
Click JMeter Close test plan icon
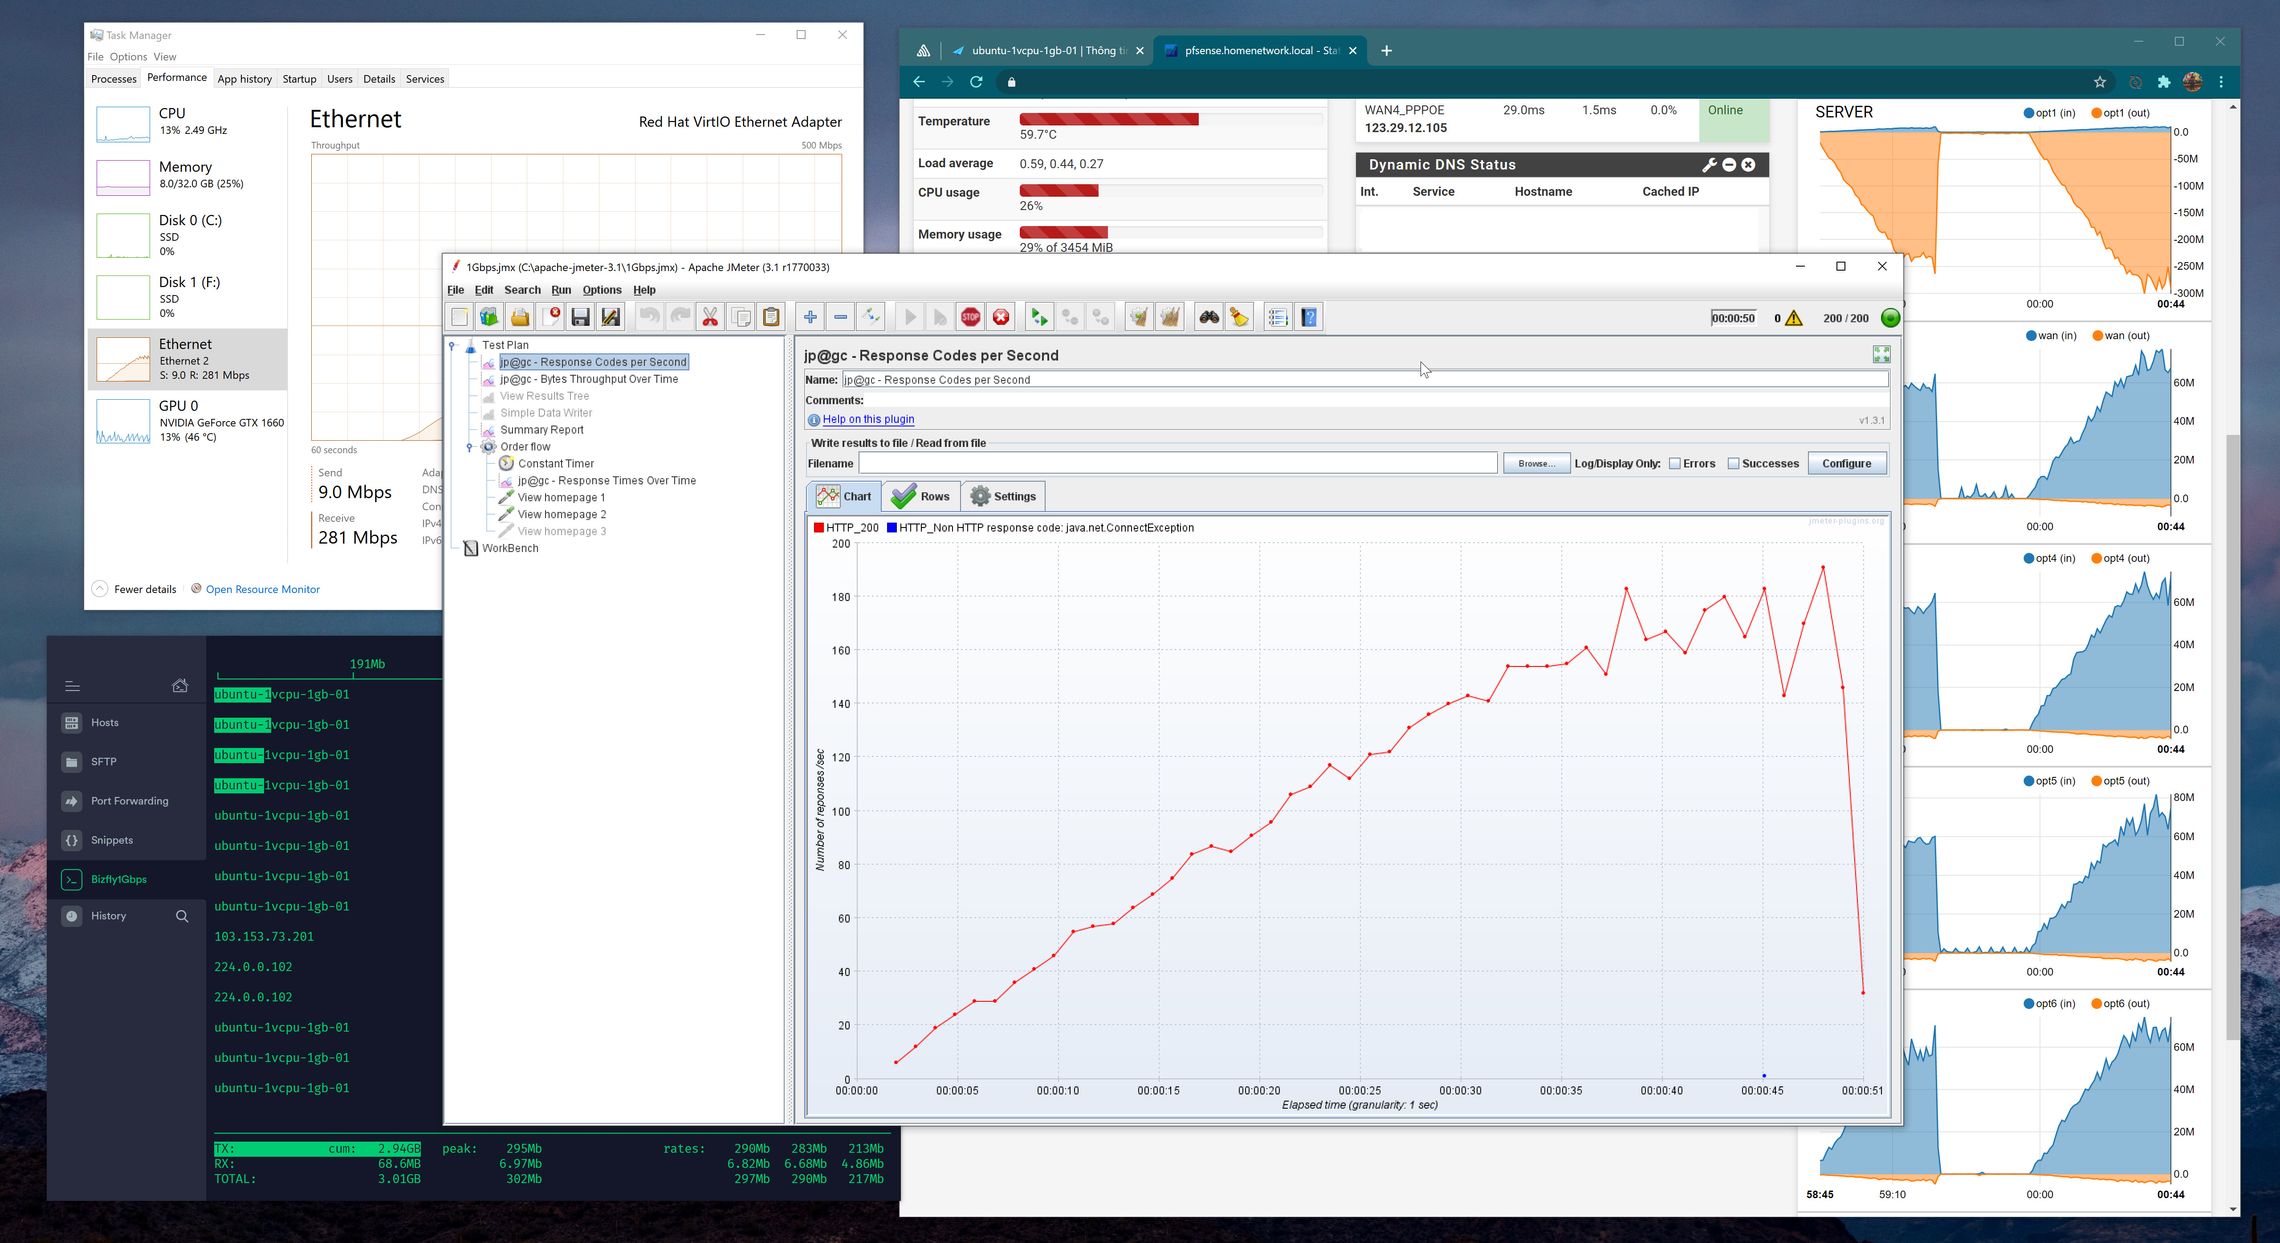550,317
